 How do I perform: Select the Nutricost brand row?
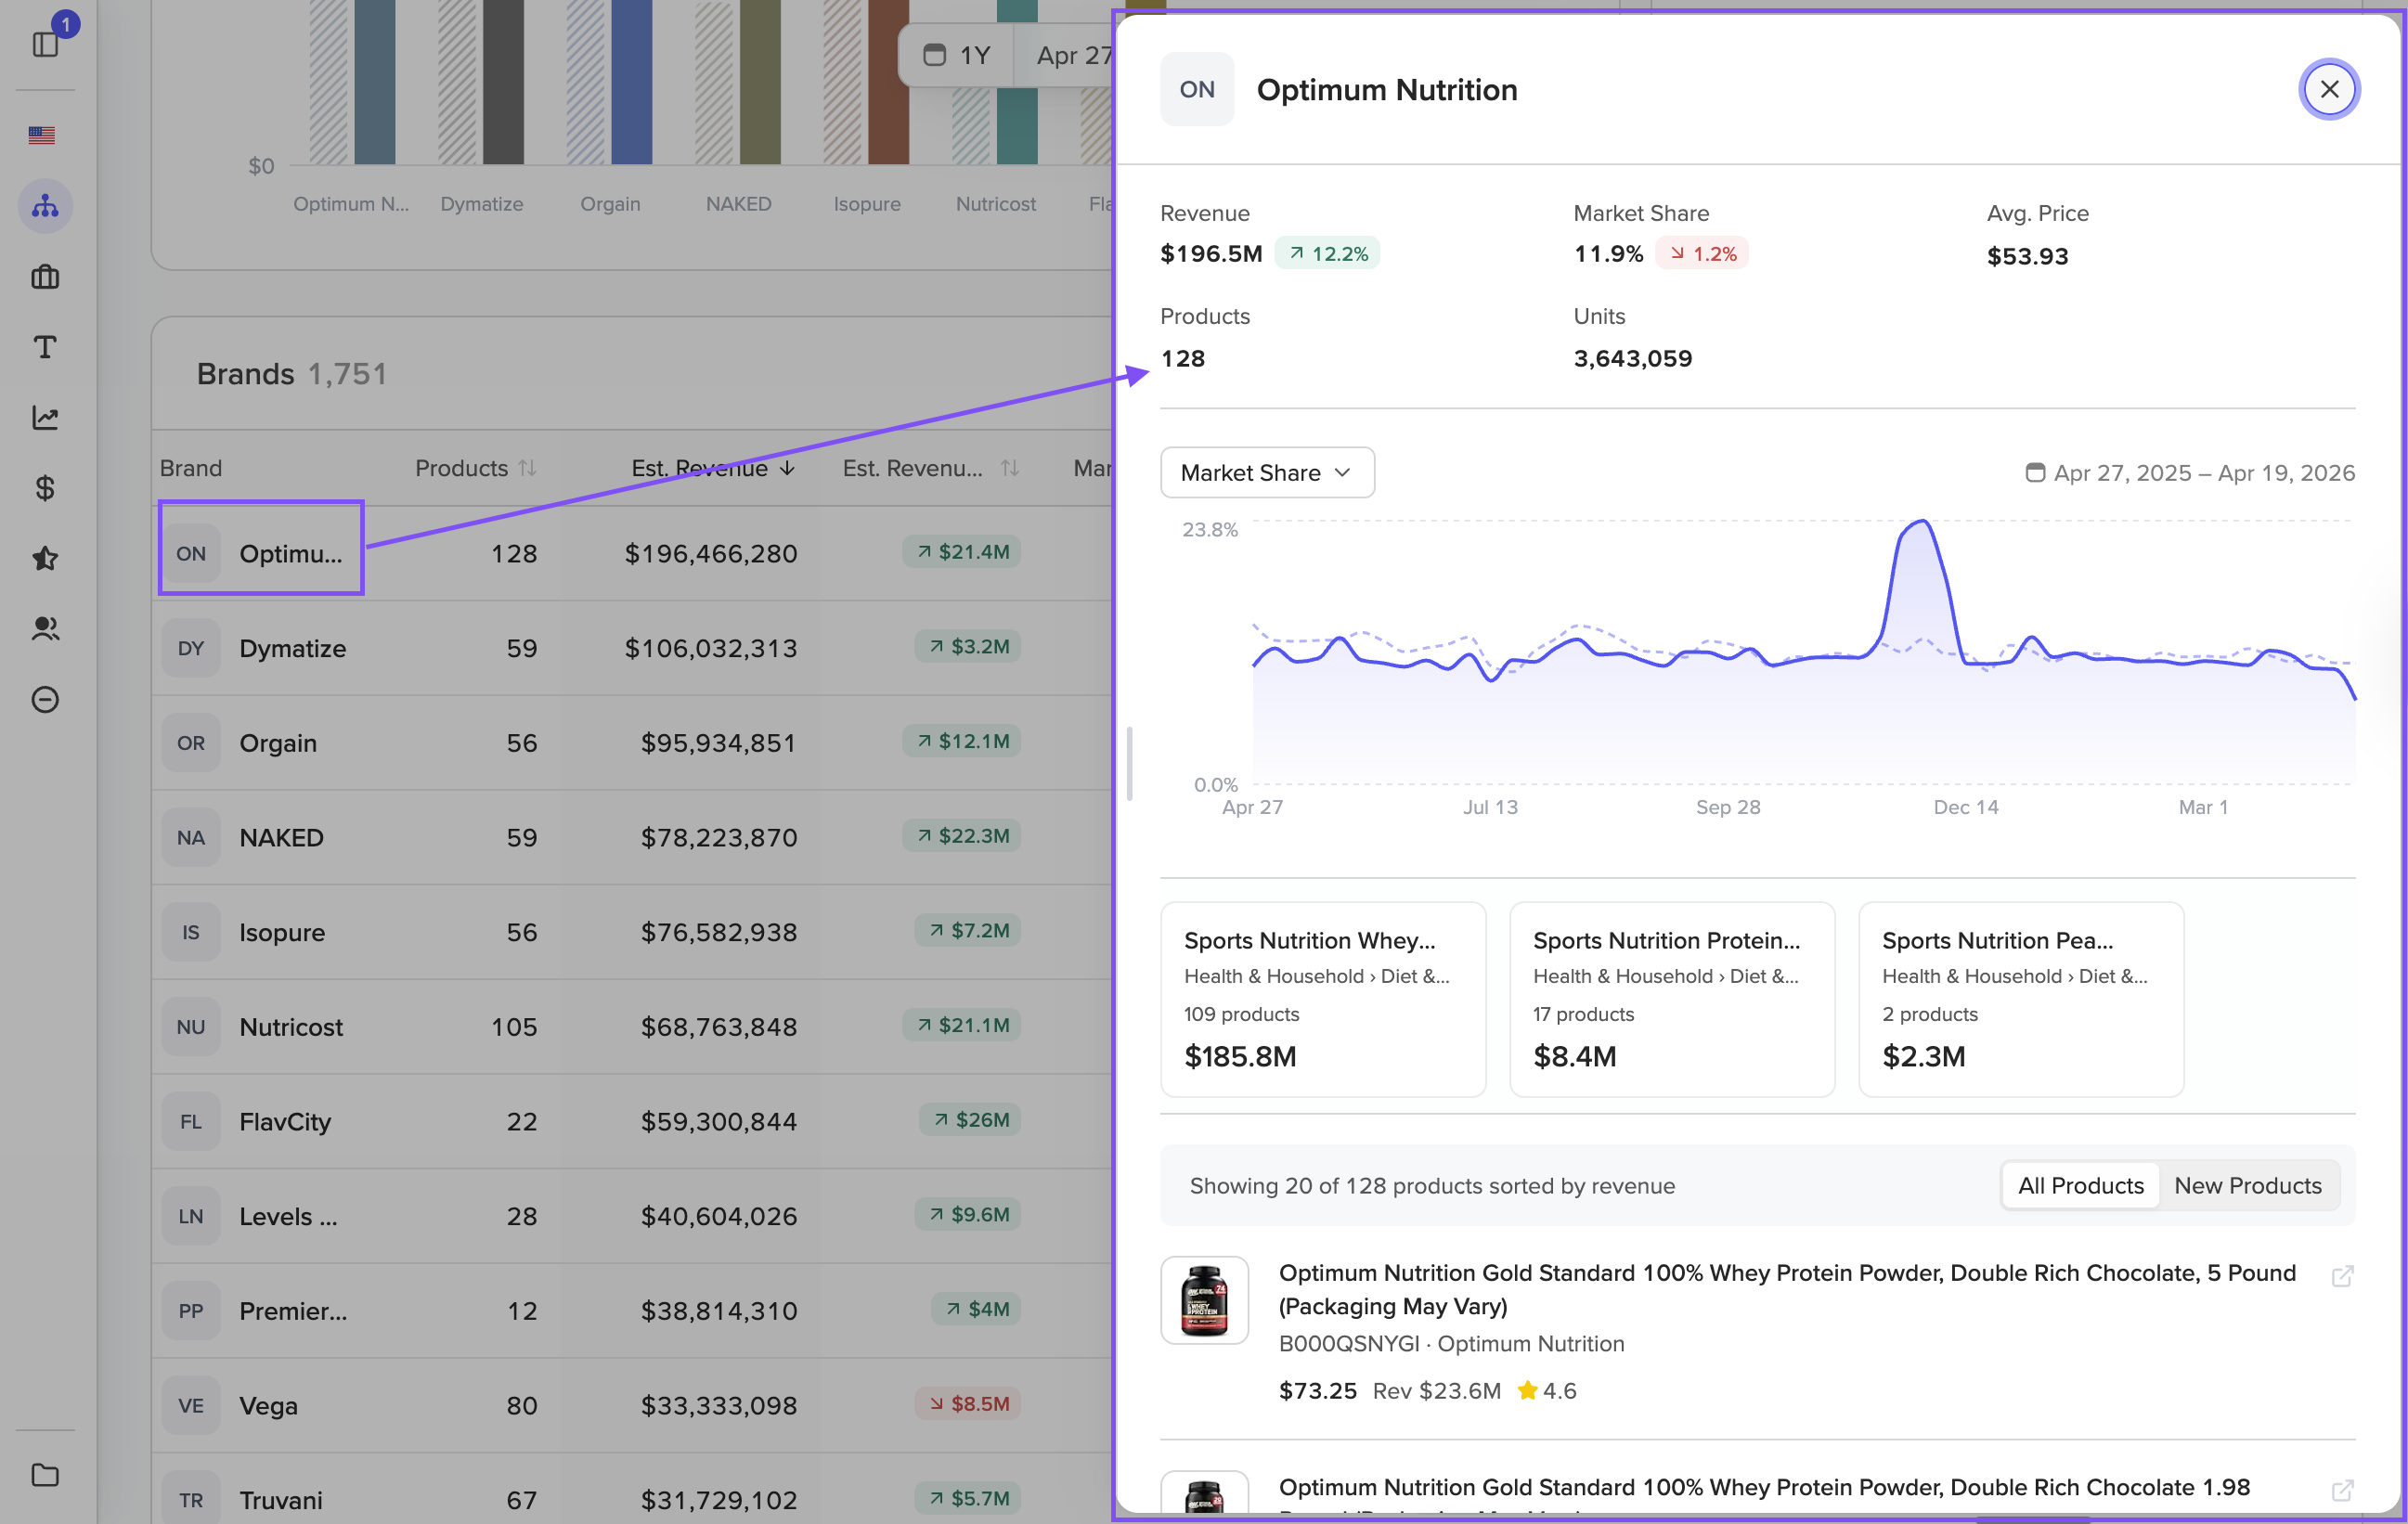632,1027
